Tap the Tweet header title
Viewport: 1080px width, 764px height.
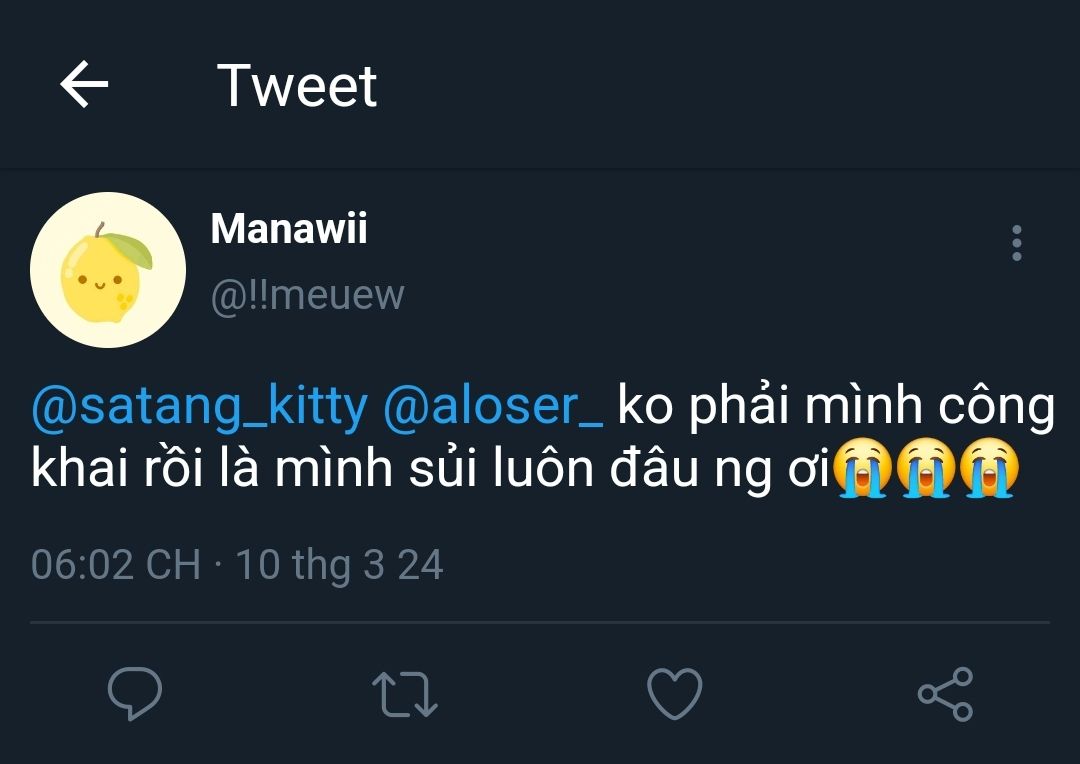point(297,86)
